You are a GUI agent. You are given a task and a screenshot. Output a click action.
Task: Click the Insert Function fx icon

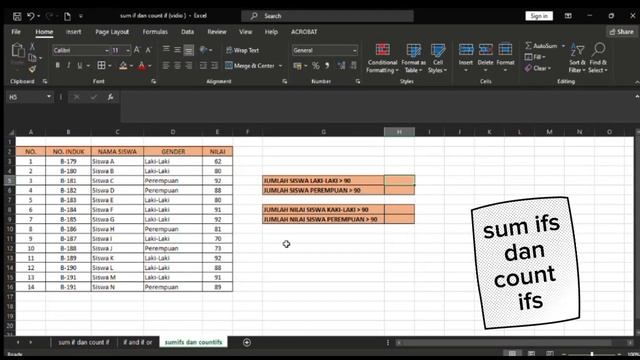(110, 97)
